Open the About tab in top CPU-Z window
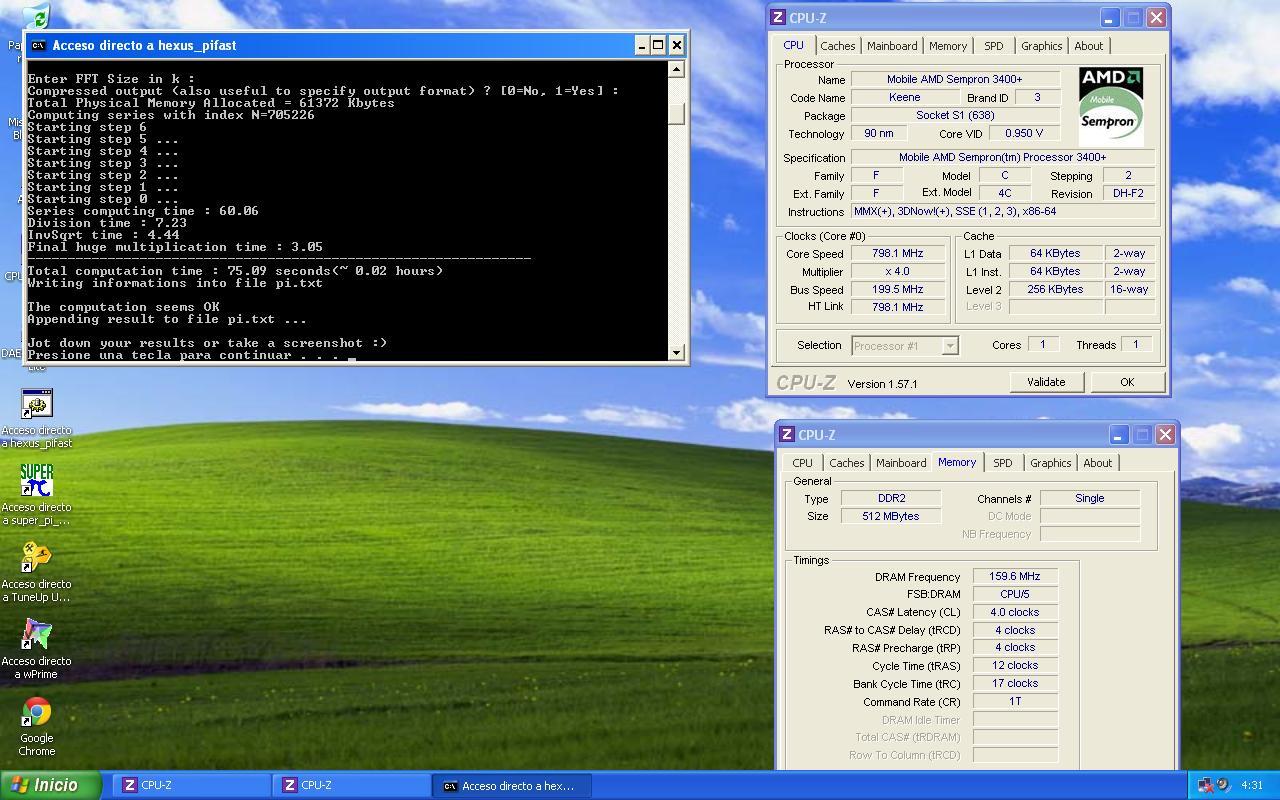Viewport: 1280px width, 800px height. pyautogui.click(x=1089, y=46)
